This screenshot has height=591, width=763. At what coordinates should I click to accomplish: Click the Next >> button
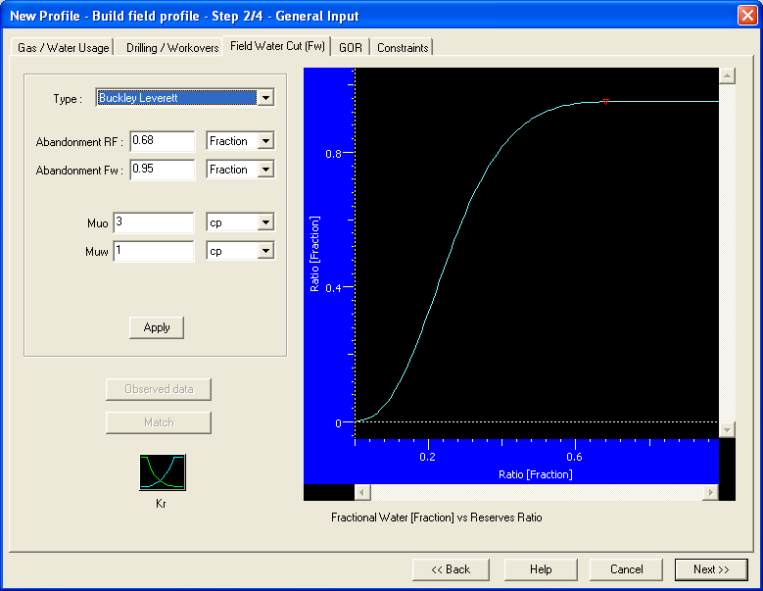click(x=710, y=569)
